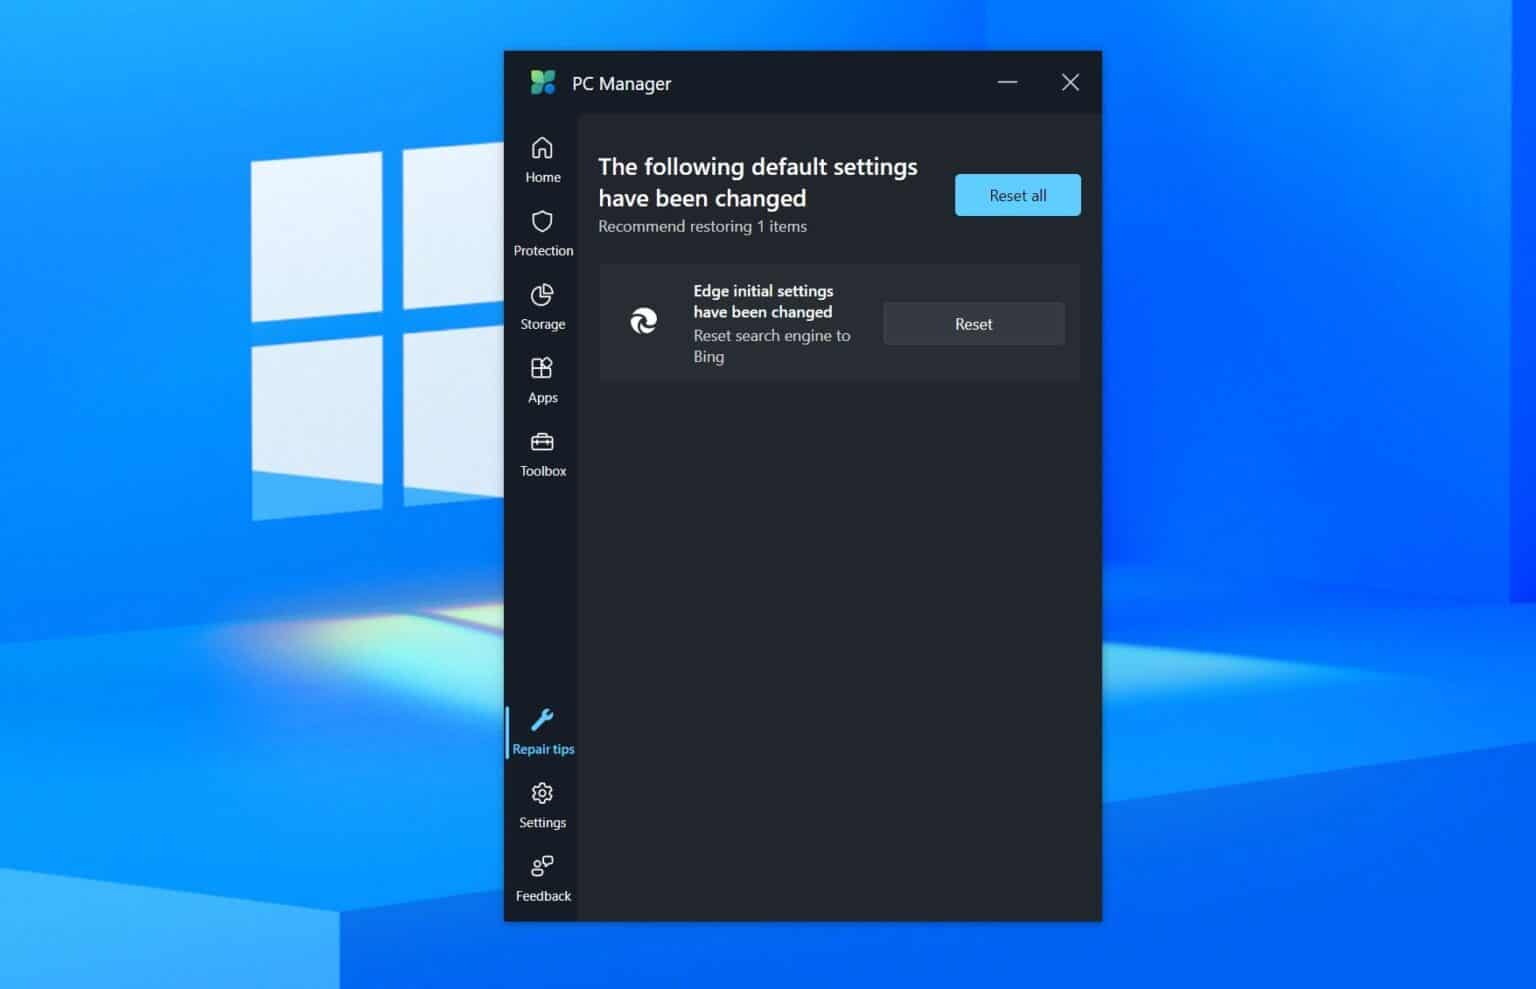Open the Settings gear icon
Viewport: 1536px width, 989px height.
[542, 793]
